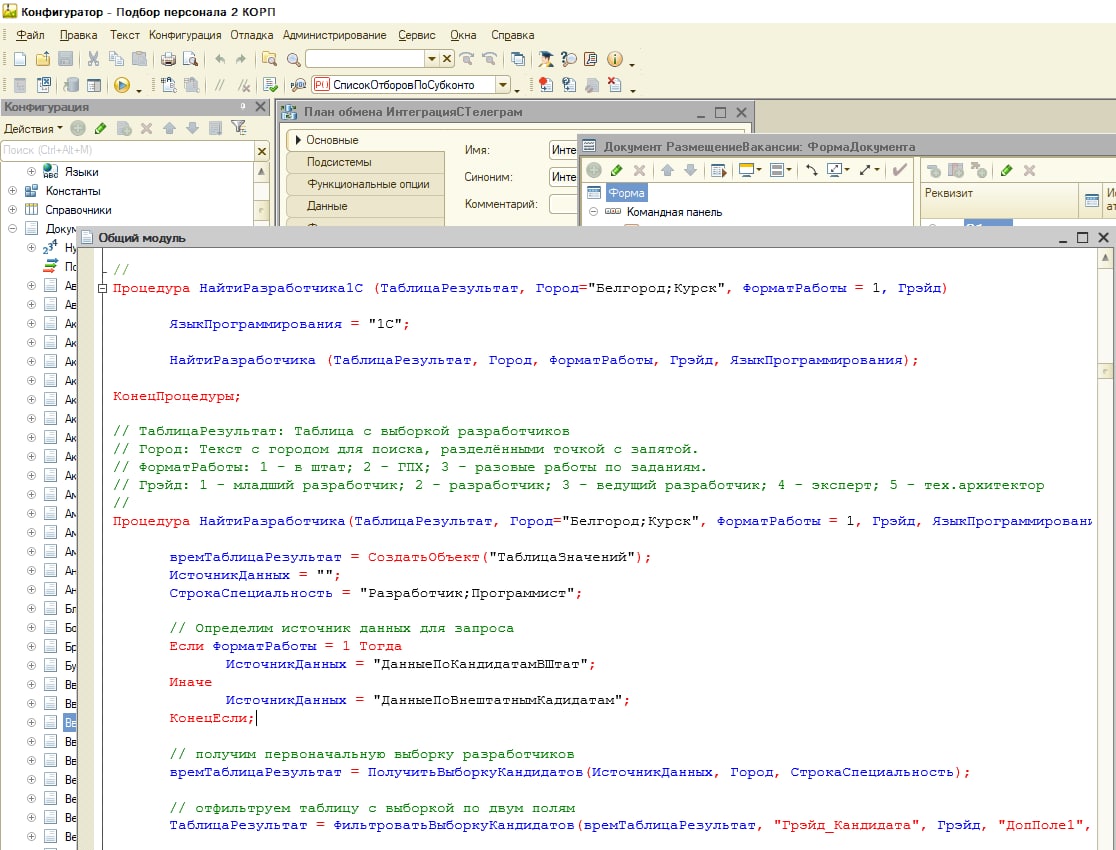Image resolution: width=1116 pixels, height=850 pixels.
Task: Expand the Константы tree node
Action: (13, 191)
